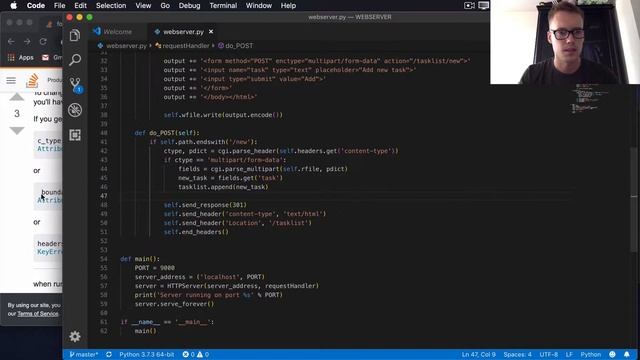Screen dimensions: 640x360
Task: Open the Go menu
Action: tap(165, 5)
